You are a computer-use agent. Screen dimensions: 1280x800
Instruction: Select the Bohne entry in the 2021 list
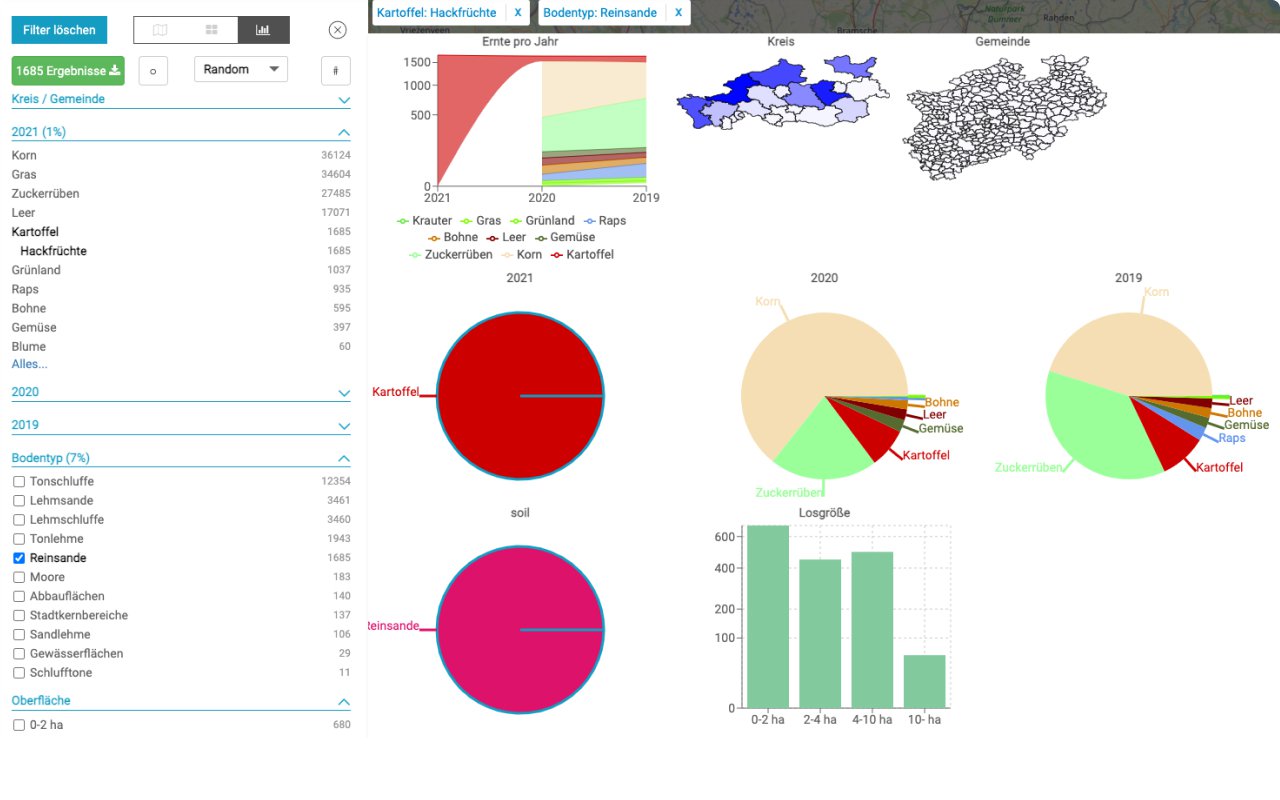tap(181, 308)
